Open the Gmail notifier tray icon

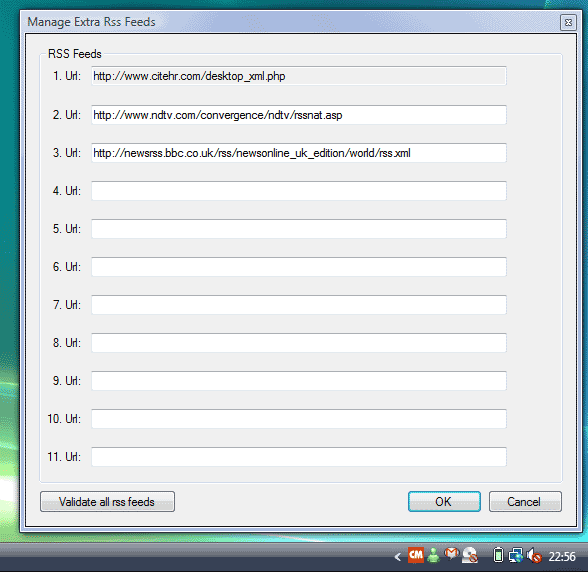(452, 554)
